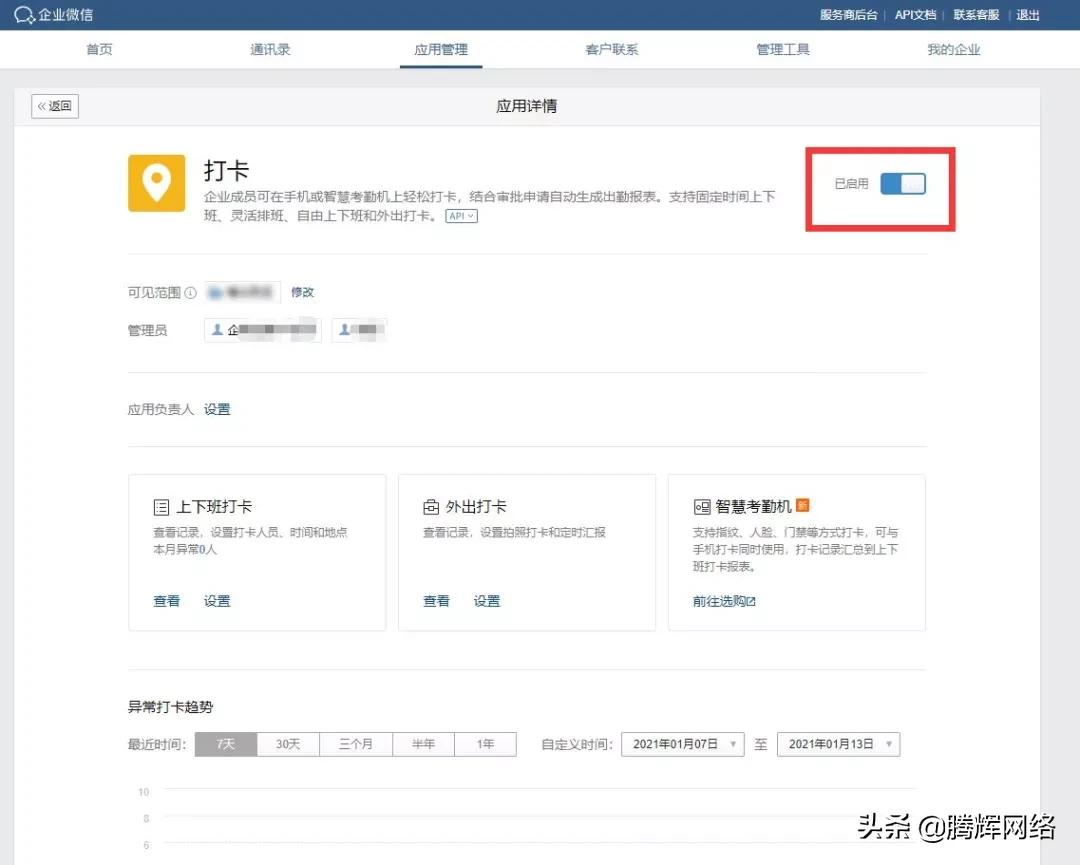
Task: Click the yellow 打卡 location app icon
Action: click(x=157, y=183)
